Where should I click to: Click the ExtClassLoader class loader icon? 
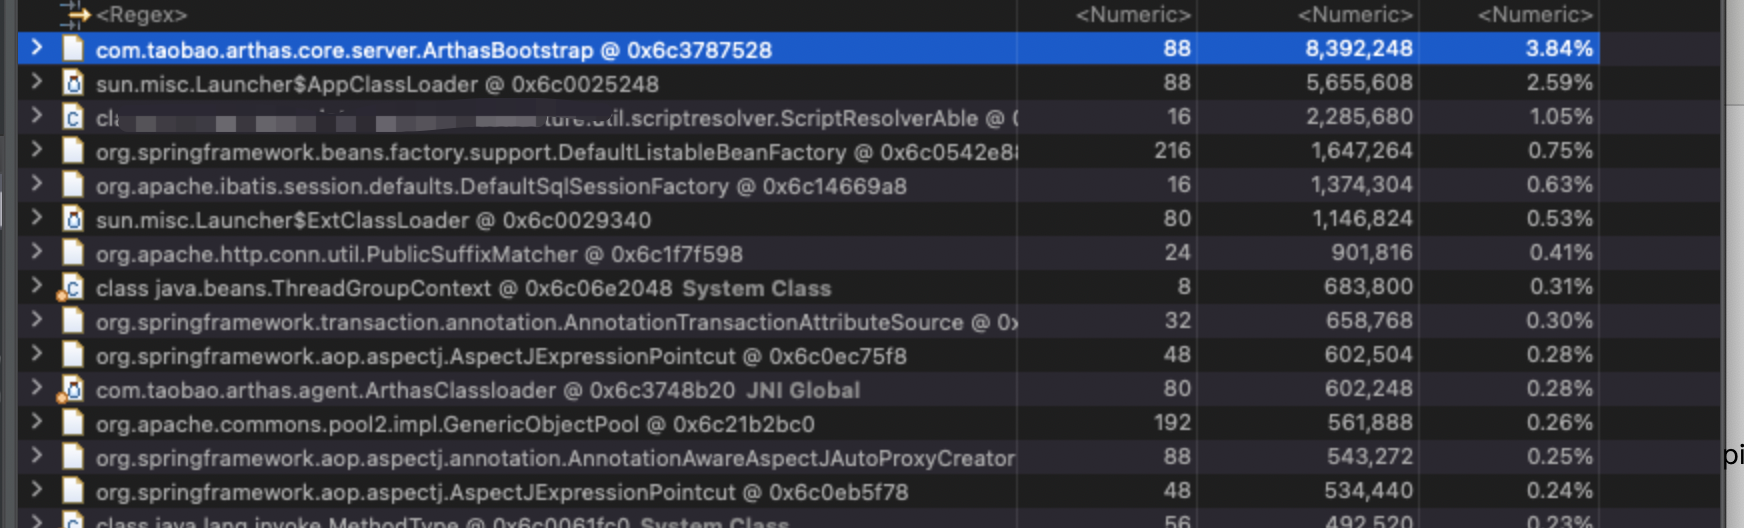pyautogui.click(x=72, y=219)
